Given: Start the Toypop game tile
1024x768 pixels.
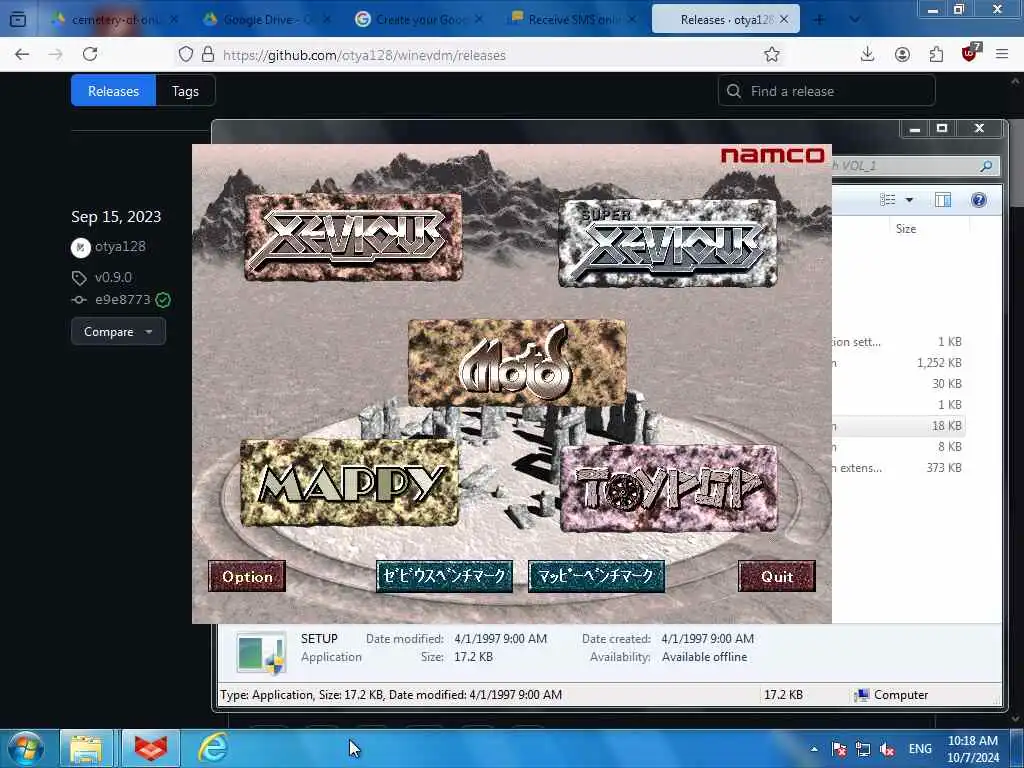Looking at the screenshot, I should coord(669,488).
